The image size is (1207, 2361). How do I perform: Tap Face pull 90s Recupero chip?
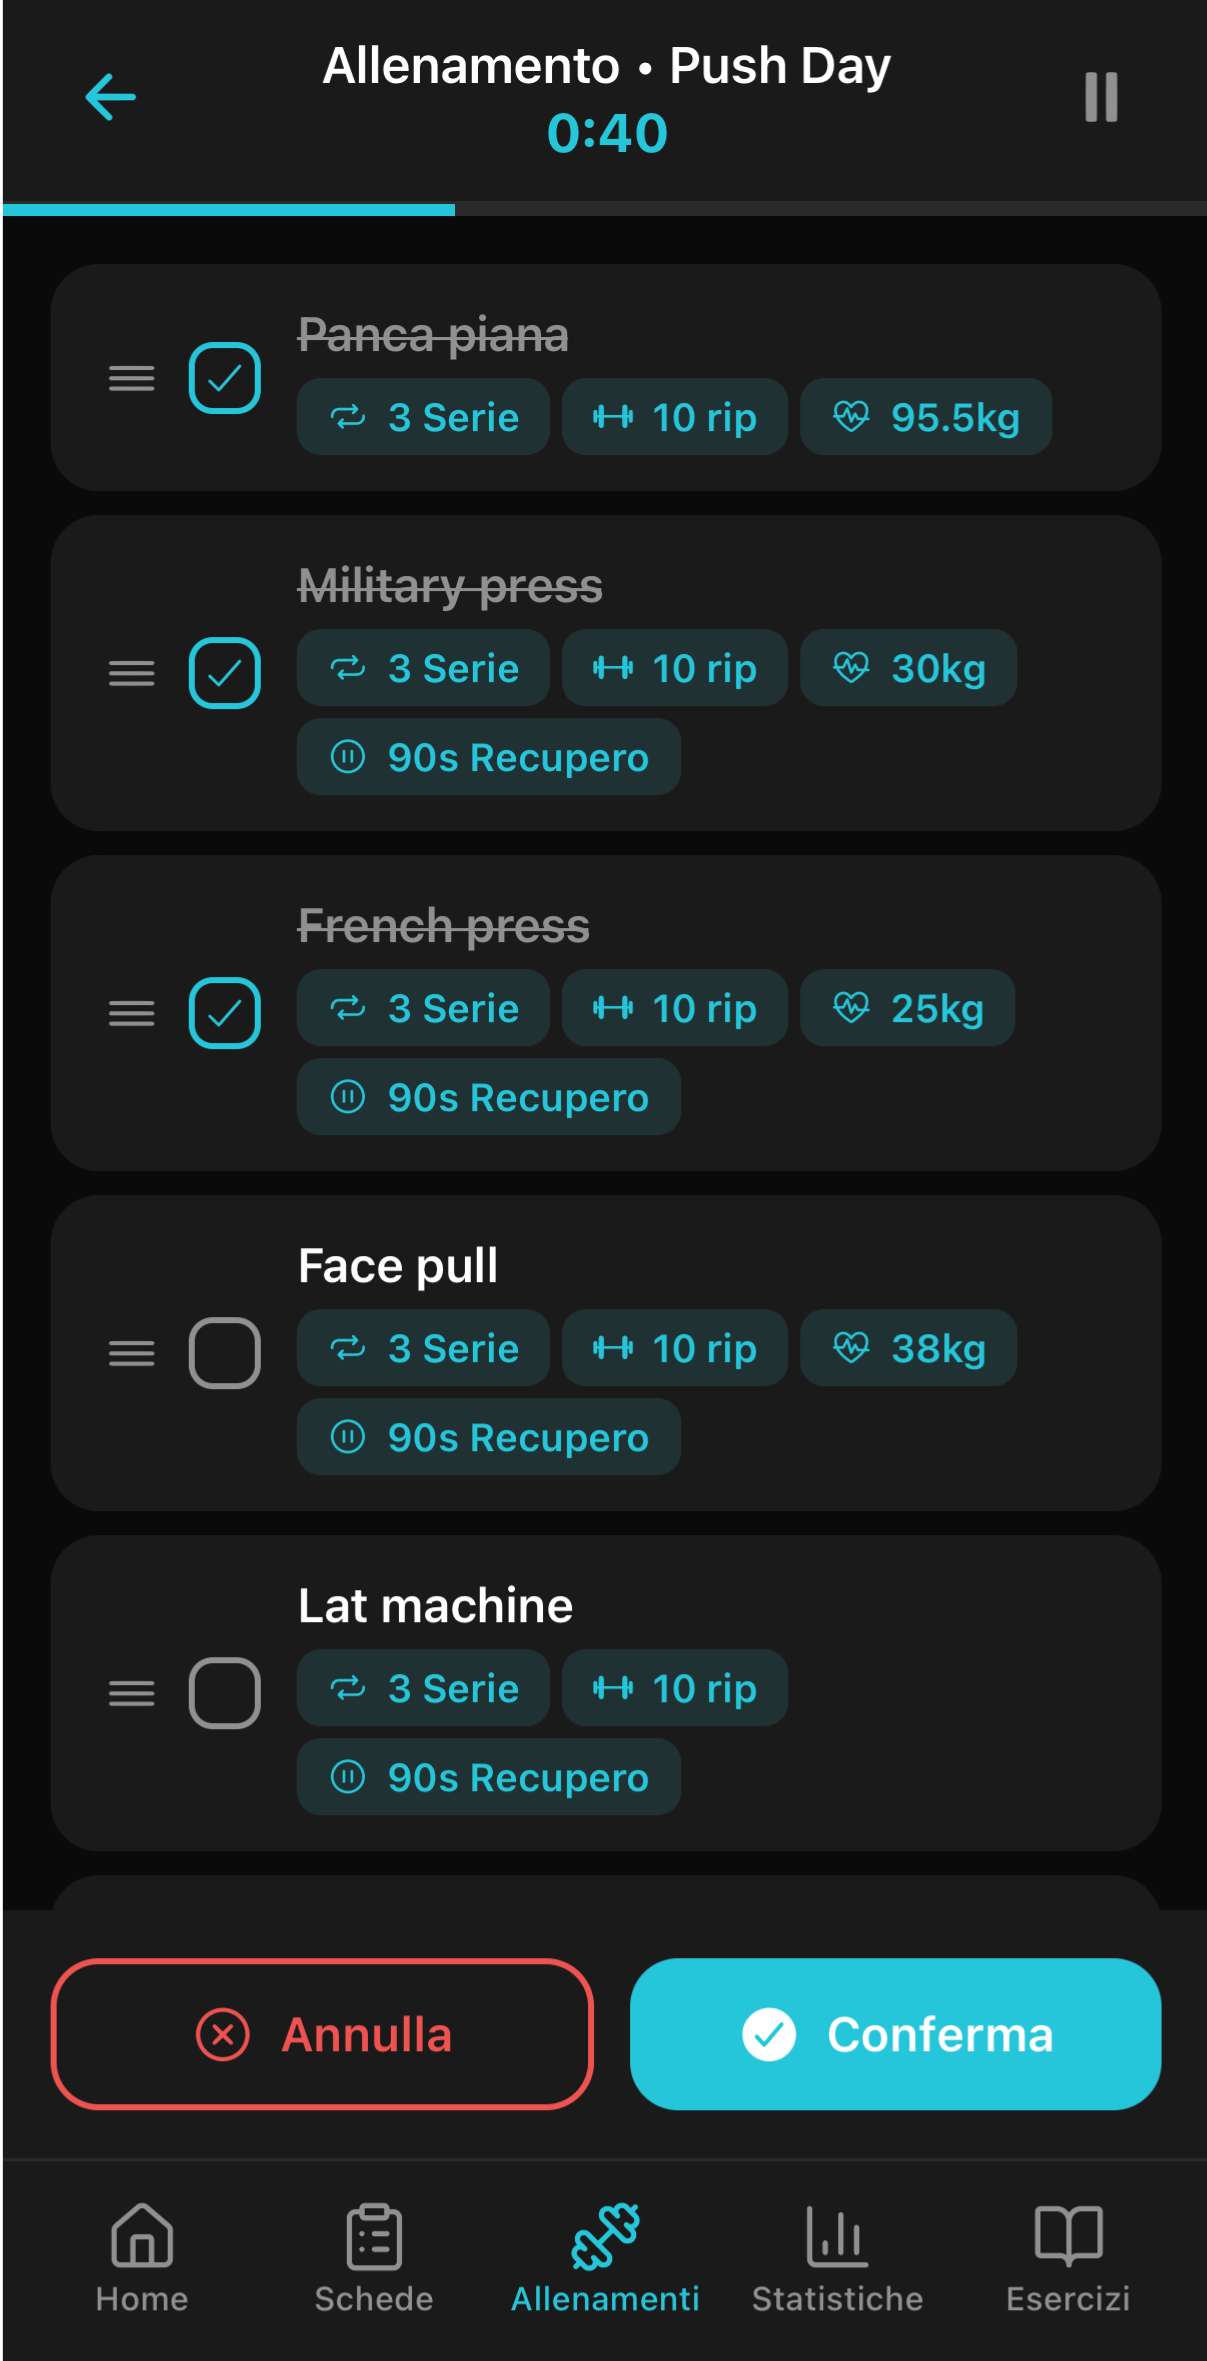click(489, 1437)
